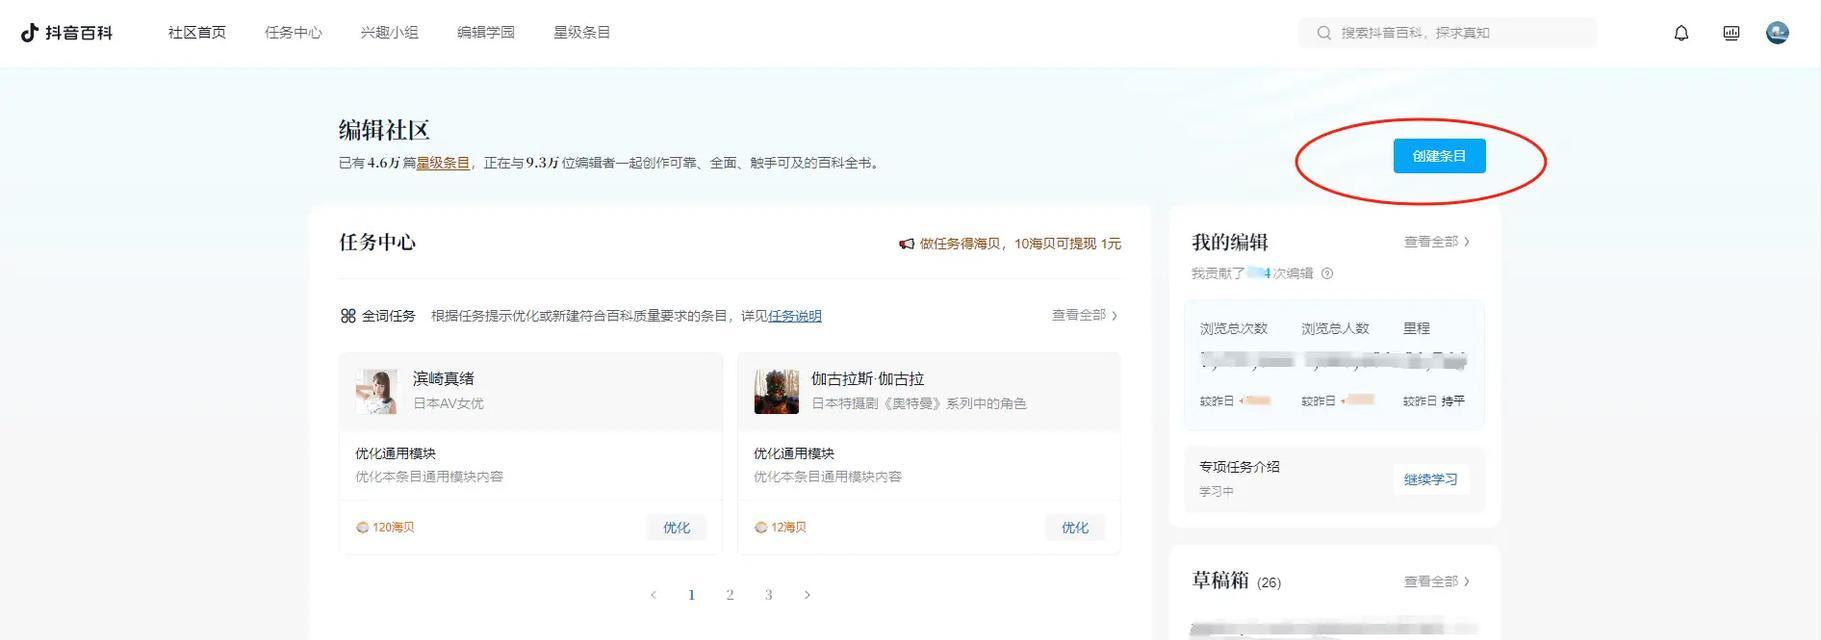Open the data dashboard icon
The image size is (1821, 640).
(1731, 33)
